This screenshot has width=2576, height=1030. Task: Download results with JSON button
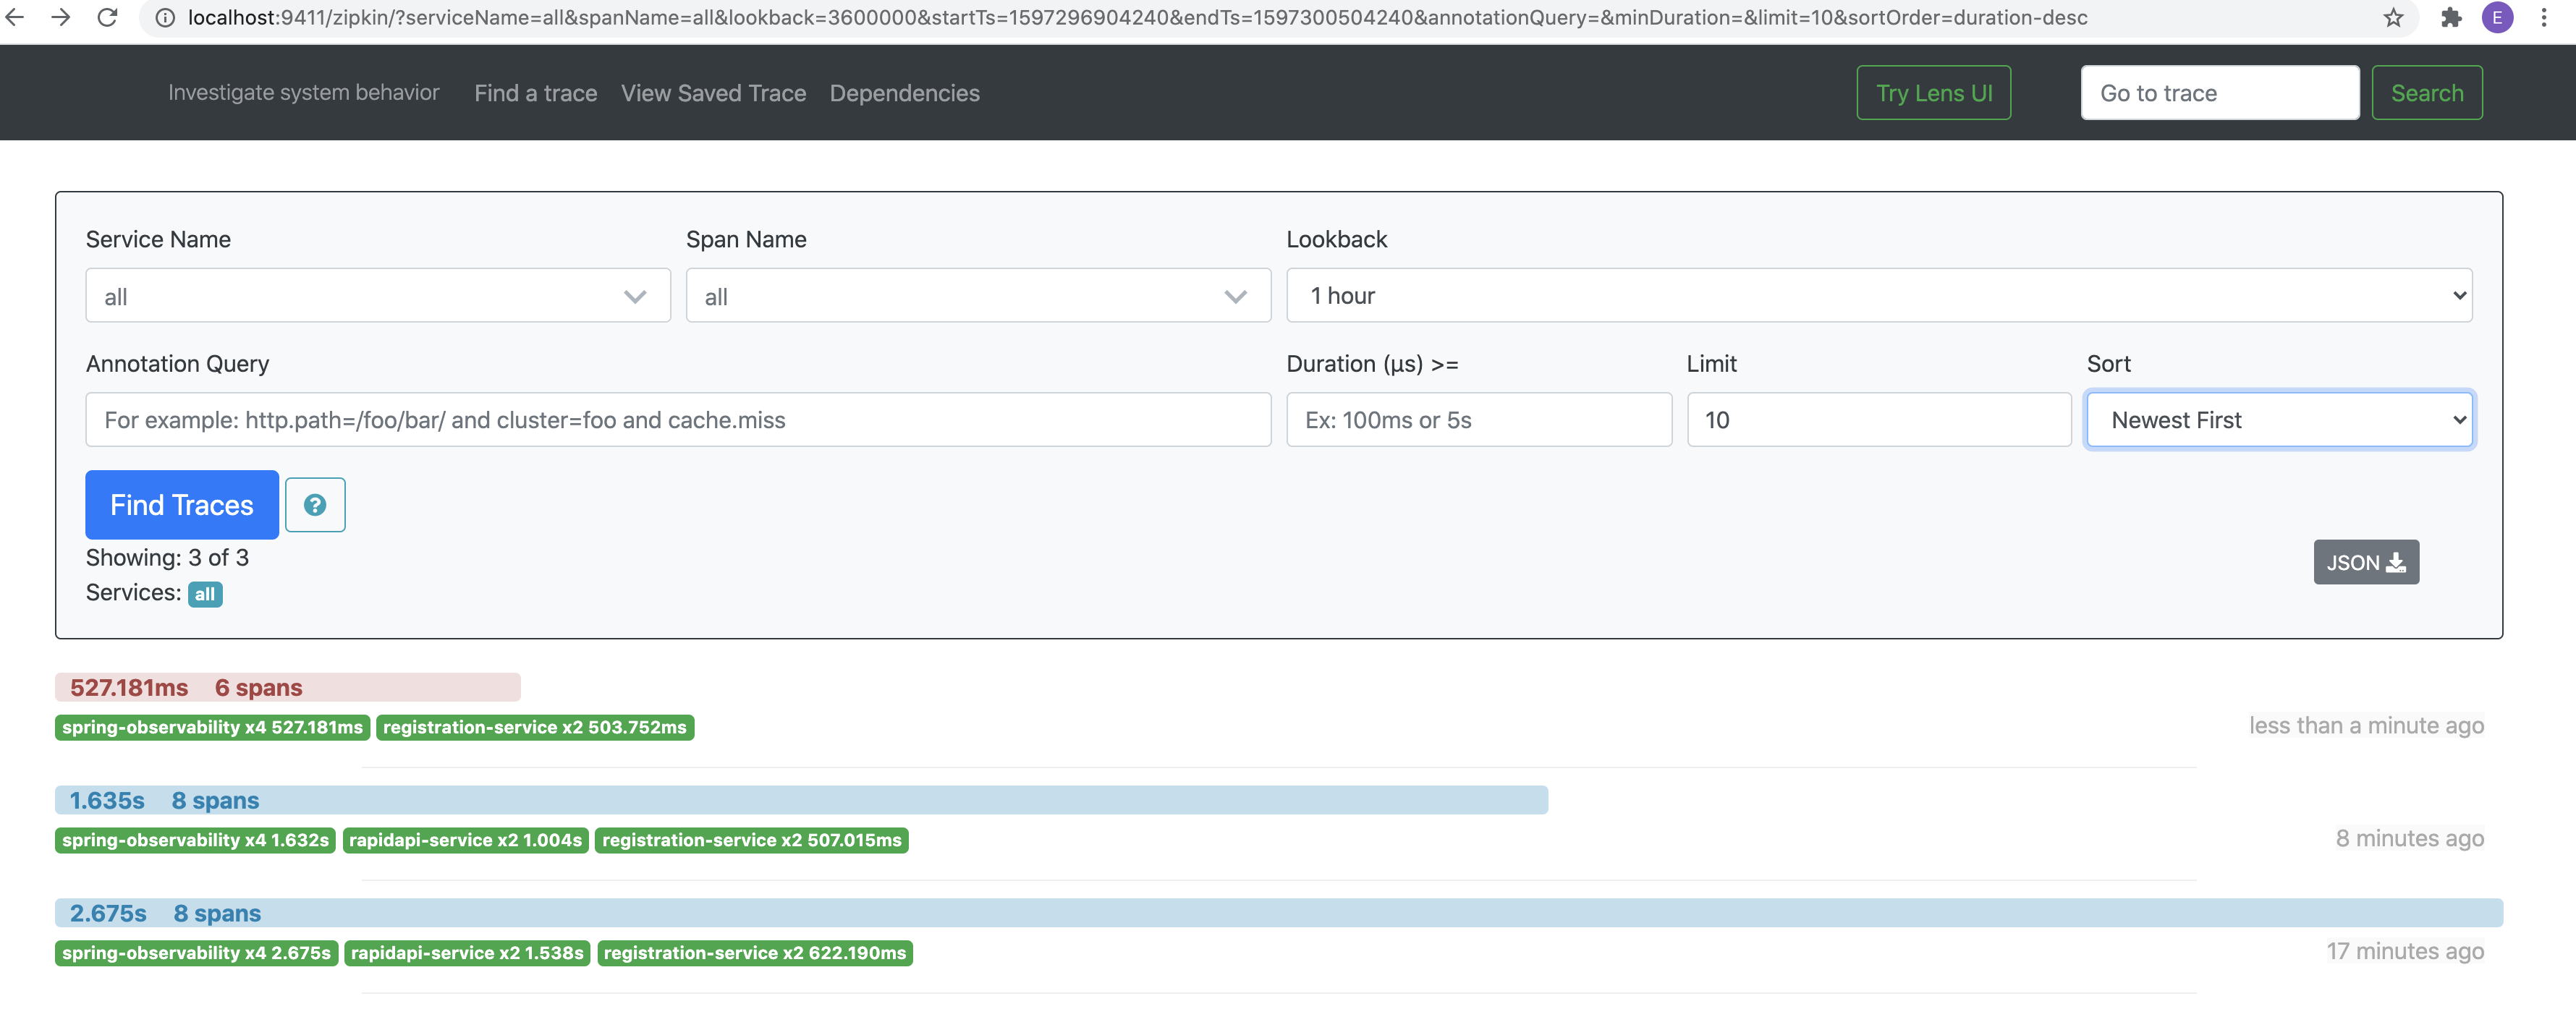[x=2365, y=562]
